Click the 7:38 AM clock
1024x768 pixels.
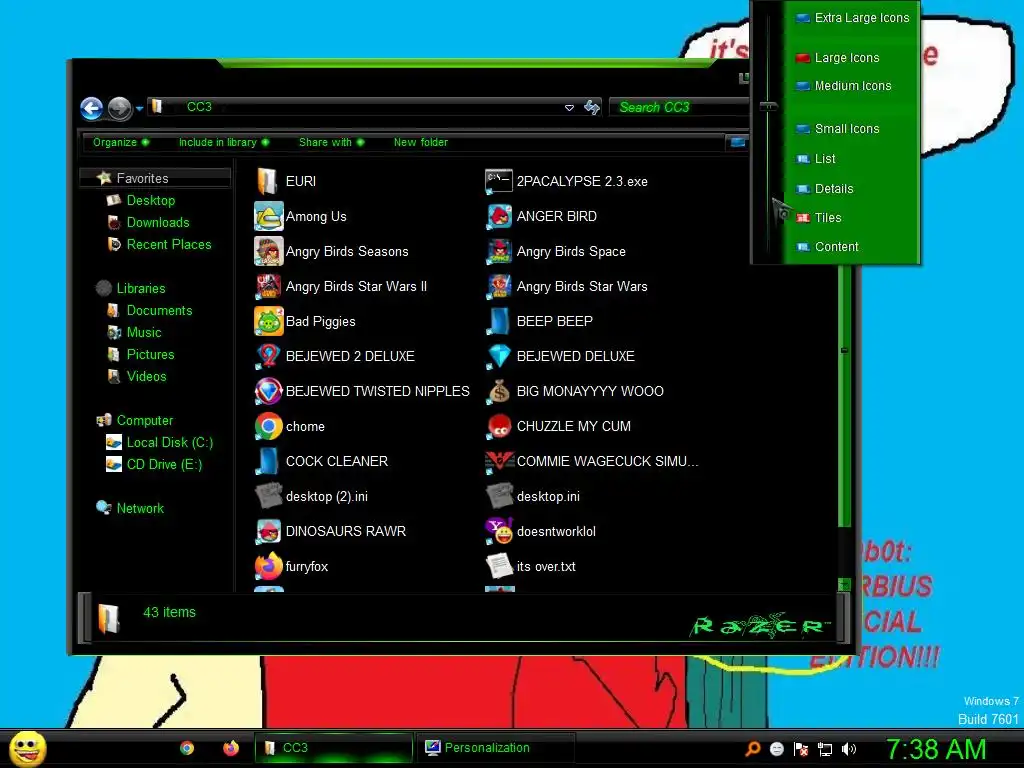(935, 750)
